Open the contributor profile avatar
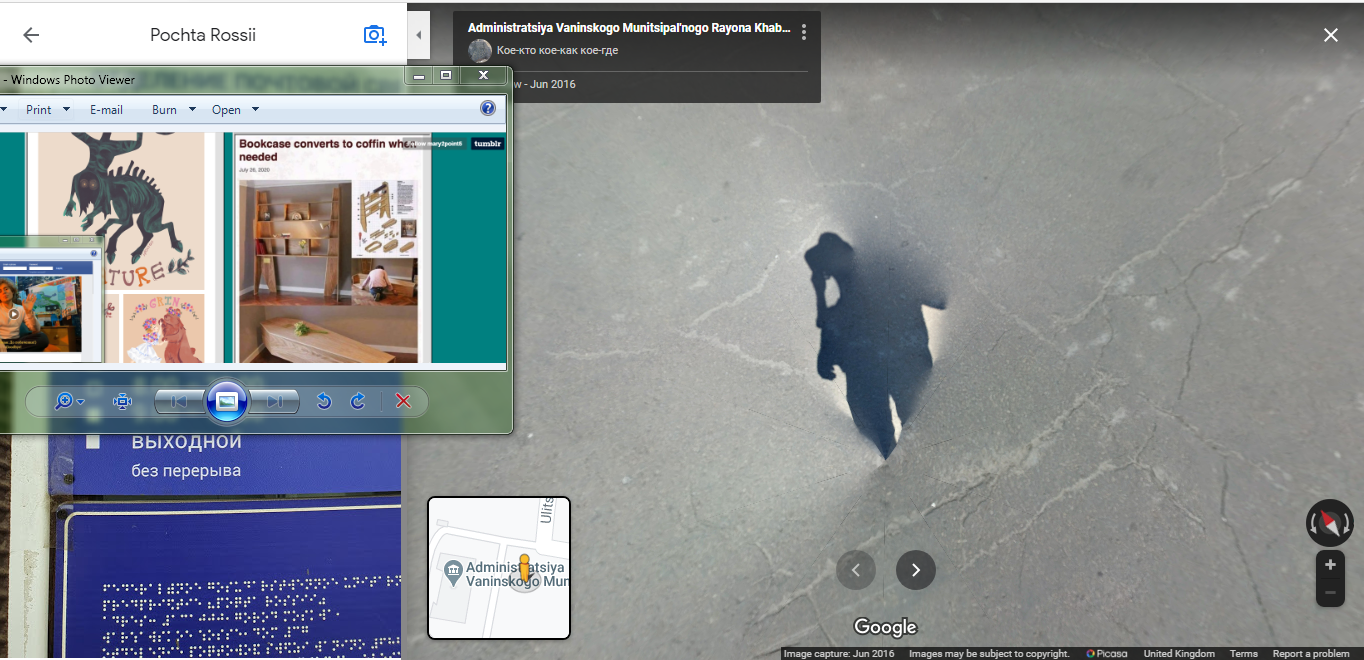Viewport: 1364px width, 660px height. coord(480,51)
